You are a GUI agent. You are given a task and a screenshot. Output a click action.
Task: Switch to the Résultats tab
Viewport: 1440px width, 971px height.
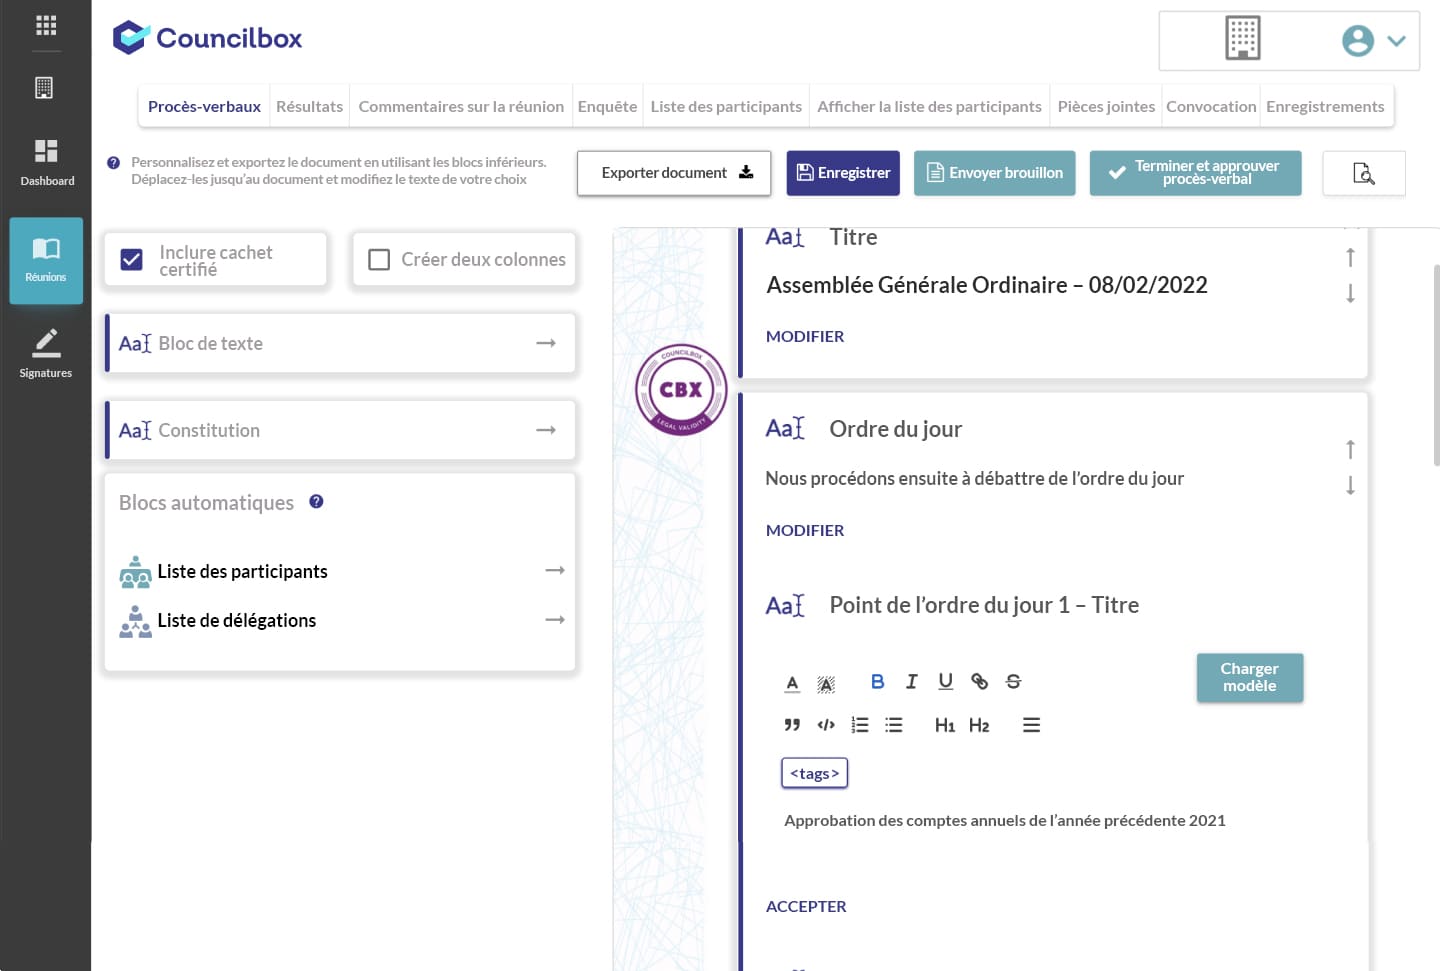[309, 106]
